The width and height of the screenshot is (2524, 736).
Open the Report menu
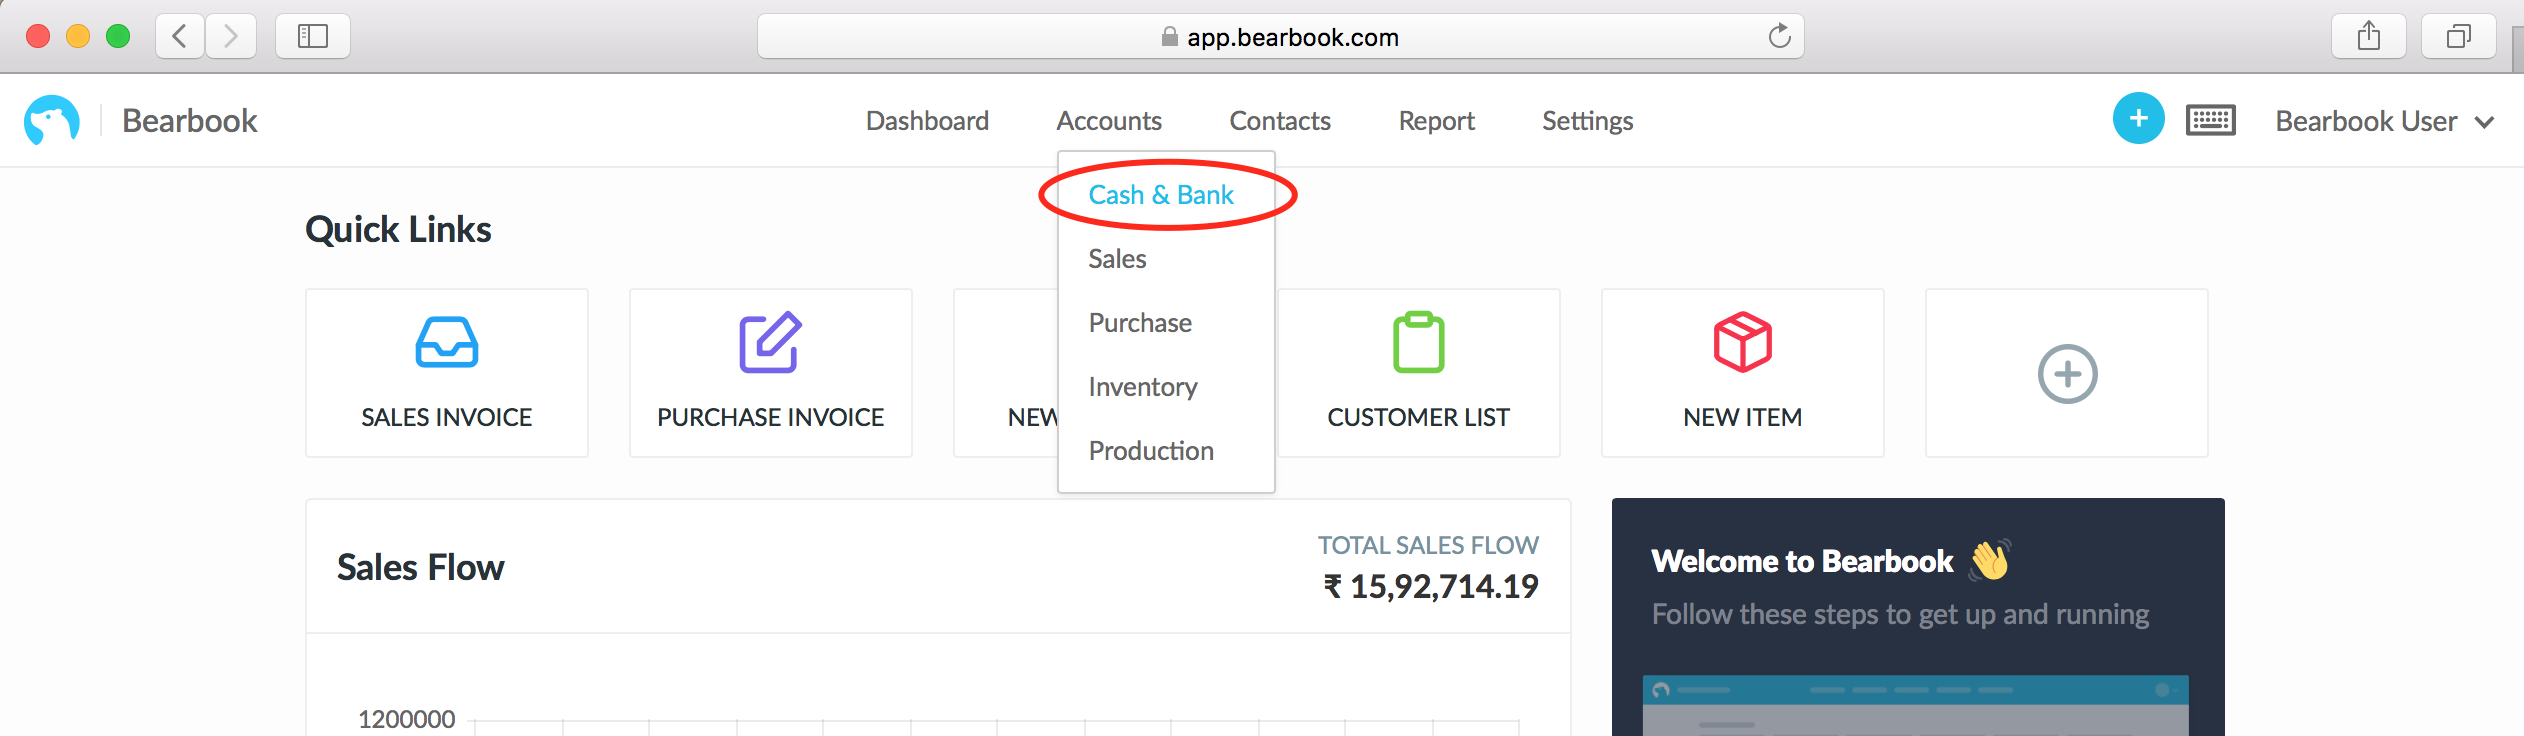tap(1436, 121)
